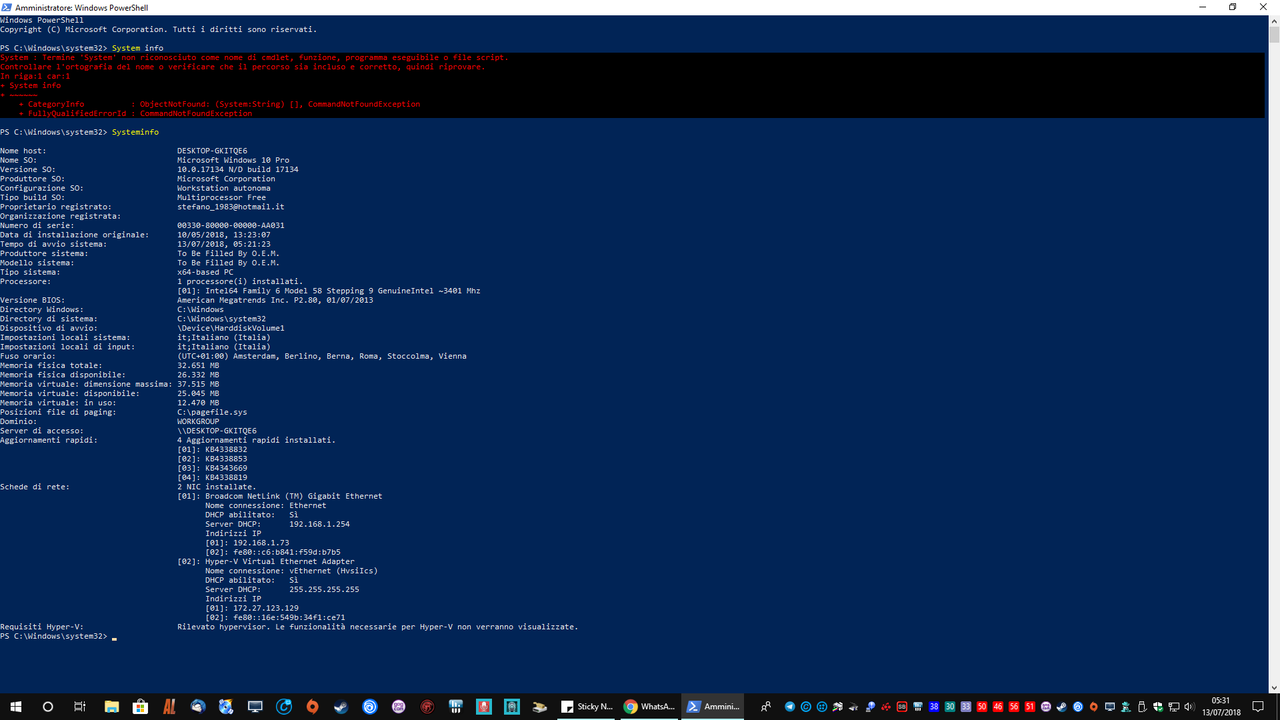This screenshot has height=720, width=1280.
Task: Click the red 46 temperature tray icon
Action: (x=998, y=706)
